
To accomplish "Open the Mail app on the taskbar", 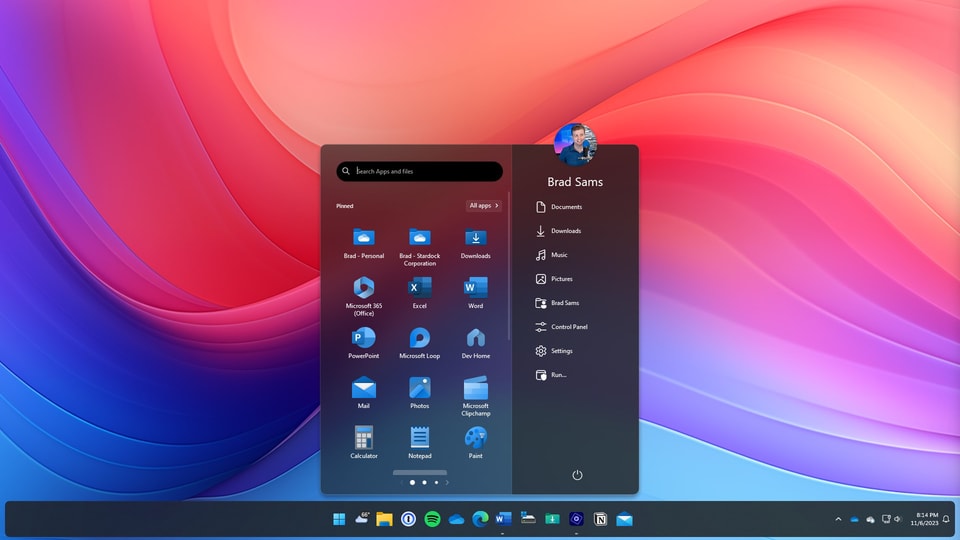I will pos(624,519).
